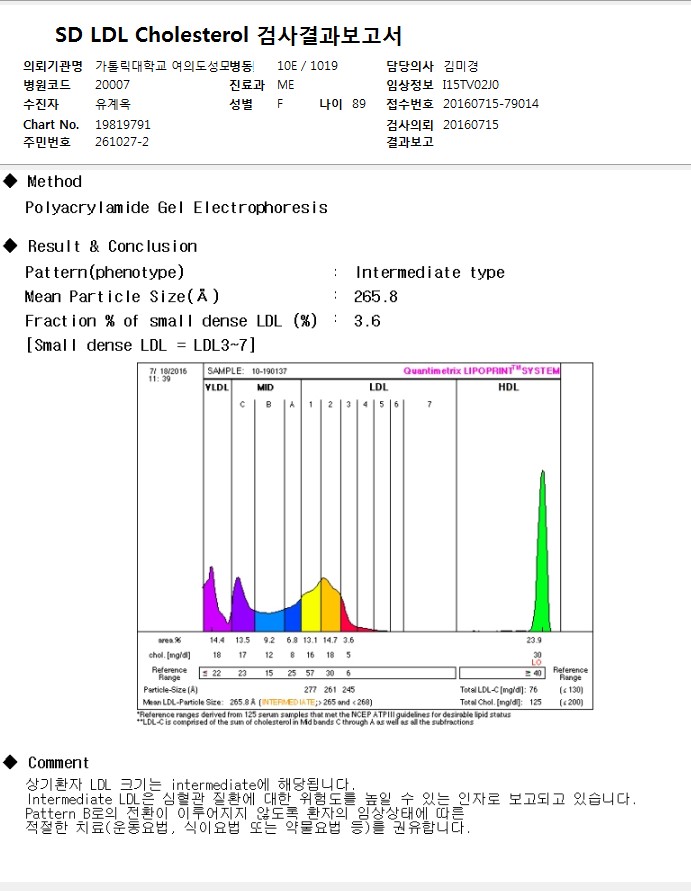691x891 pixels.
Task: Select HDL area value '23.9'
Action: pyautogui.click(x=534, y=640)
